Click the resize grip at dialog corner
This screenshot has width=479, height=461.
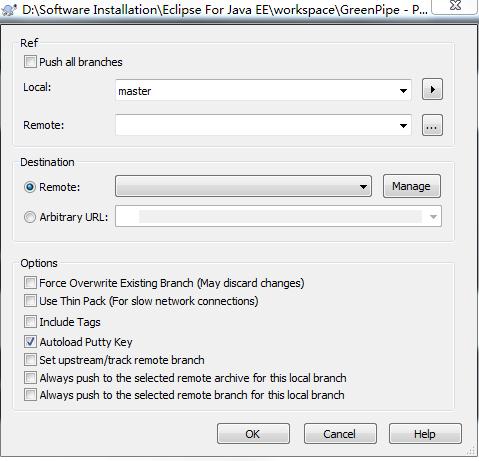coord(471,451)
